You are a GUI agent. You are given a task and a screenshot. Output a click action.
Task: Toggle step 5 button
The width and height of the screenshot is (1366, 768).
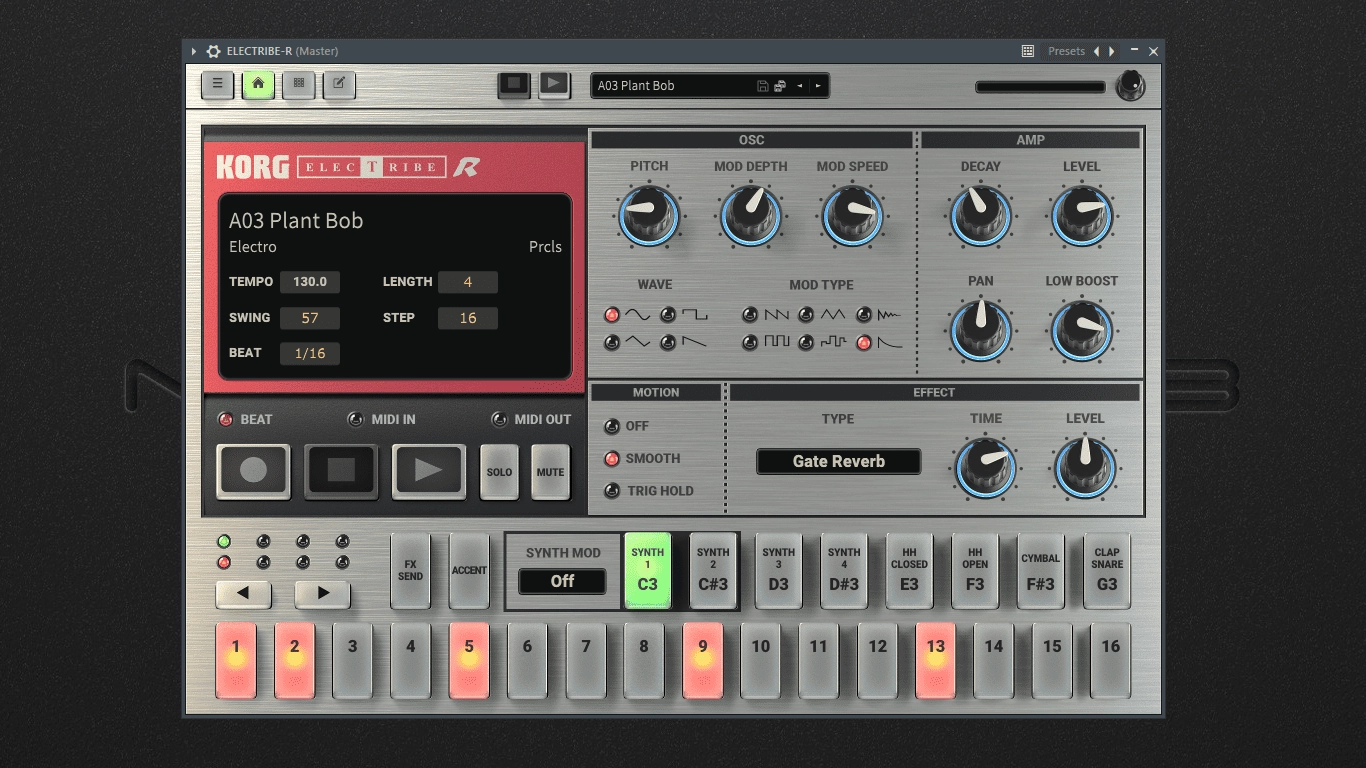[469, 661]
